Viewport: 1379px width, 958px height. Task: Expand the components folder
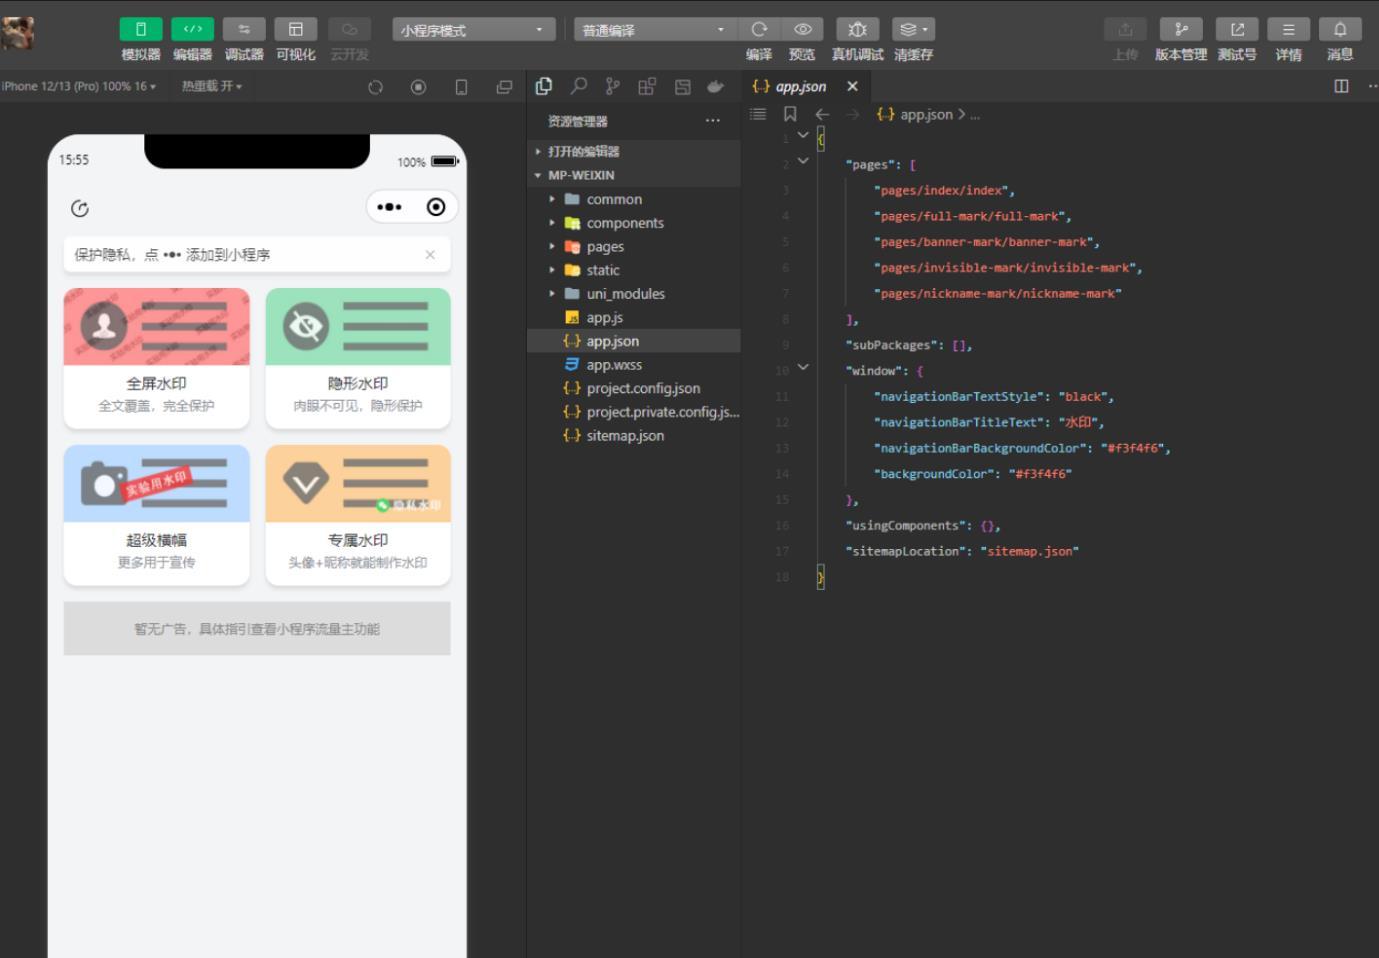click(x=625, y=223)
